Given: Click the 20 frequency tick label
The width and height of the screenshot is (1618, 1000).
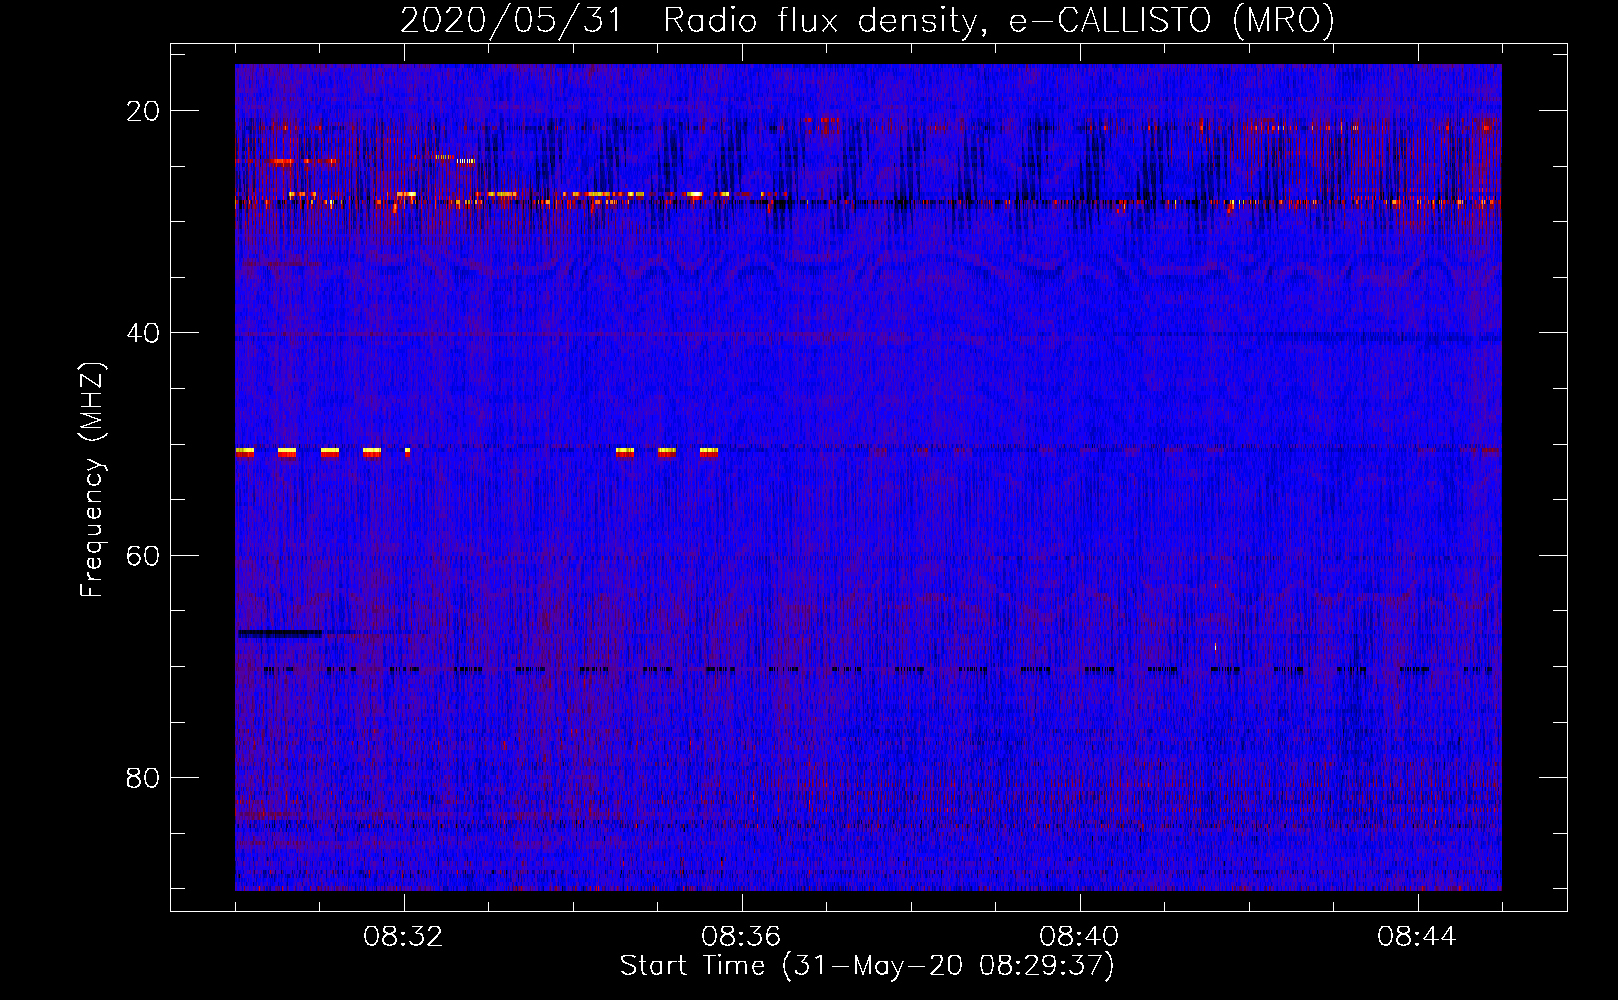Looking at the screenshot, I should click(143, 111).
